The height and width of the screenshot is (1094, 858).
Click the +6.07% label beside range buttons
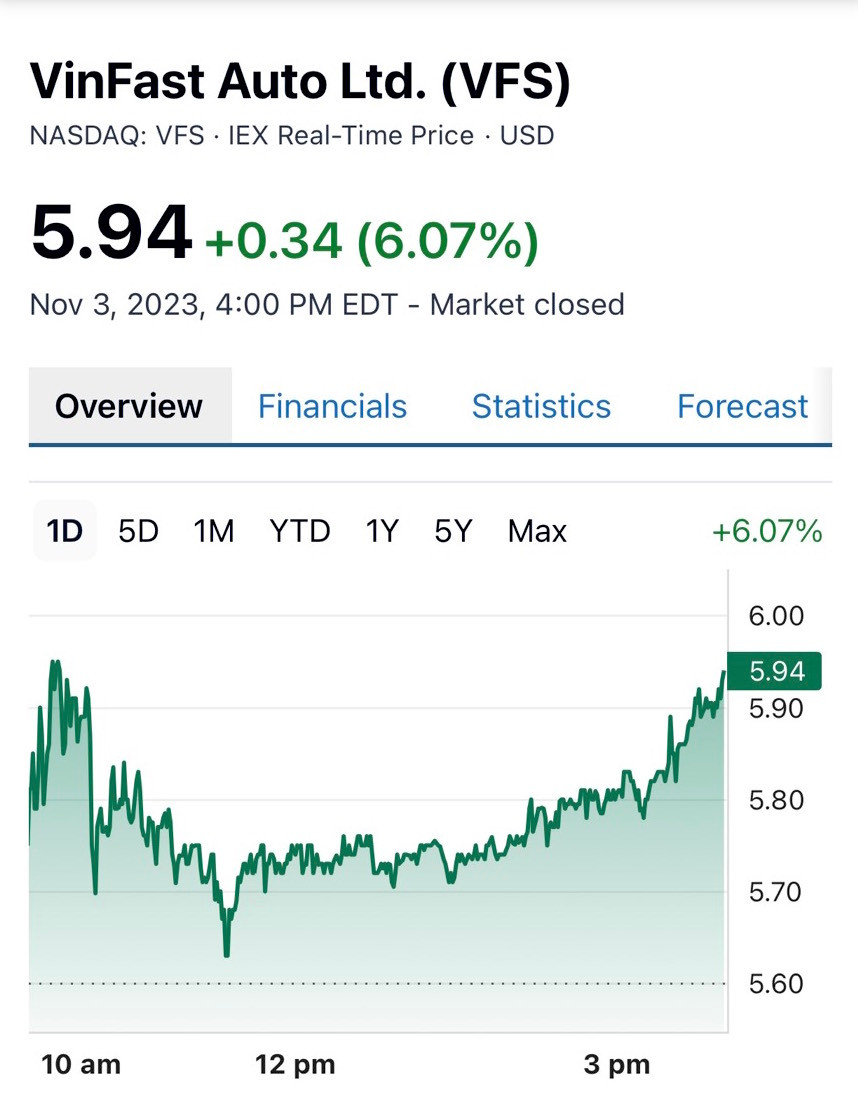[x=767, y=530]
